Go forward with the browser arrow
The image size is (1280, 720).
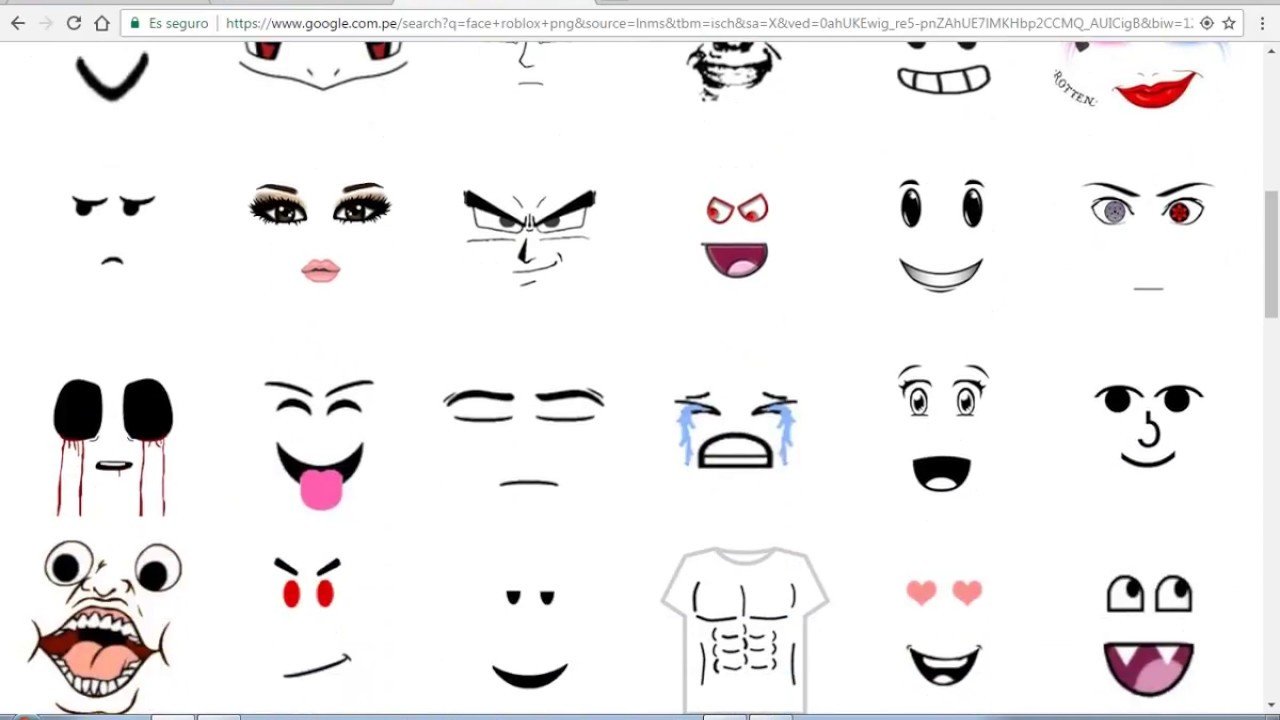45,23
